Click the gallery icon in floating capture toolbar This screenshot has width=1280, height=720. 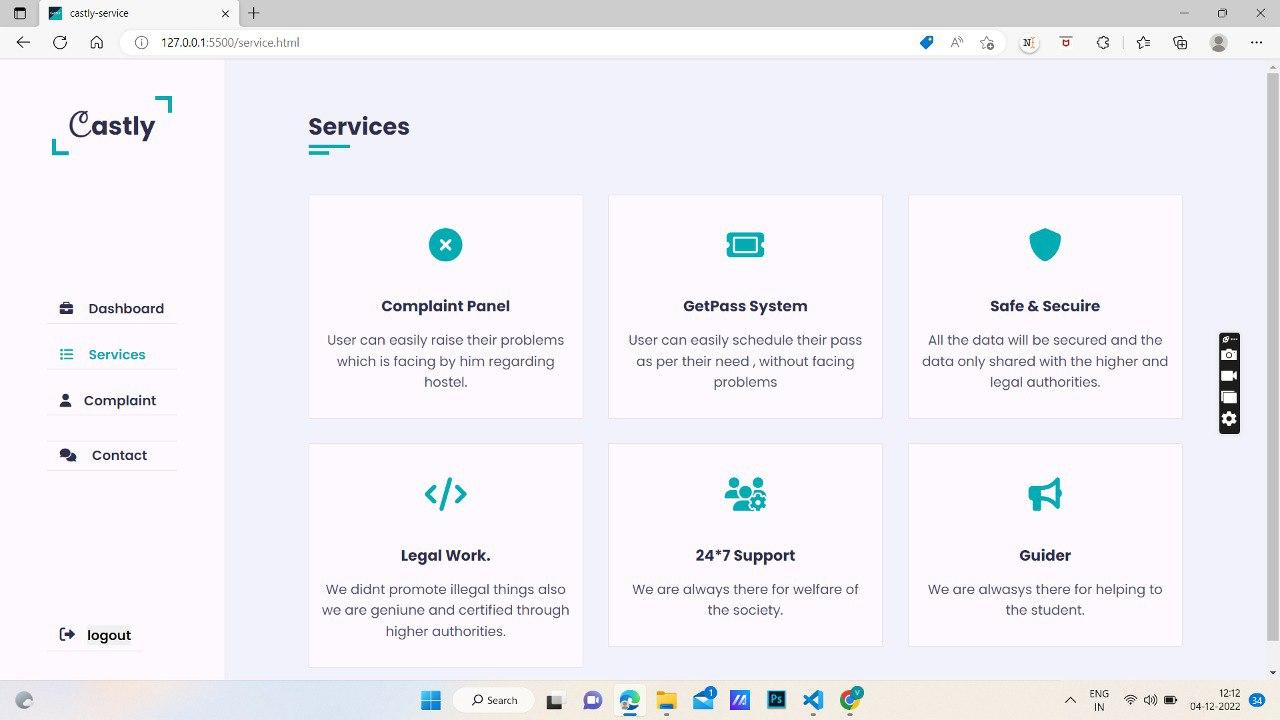[1229, 397]
